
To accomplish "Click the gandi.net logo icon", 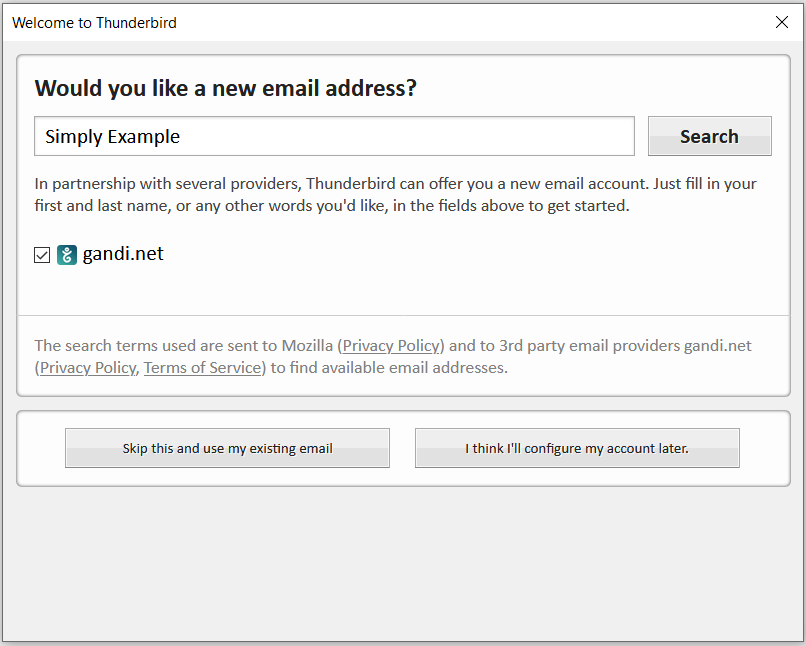I will [x=67, y=255].
